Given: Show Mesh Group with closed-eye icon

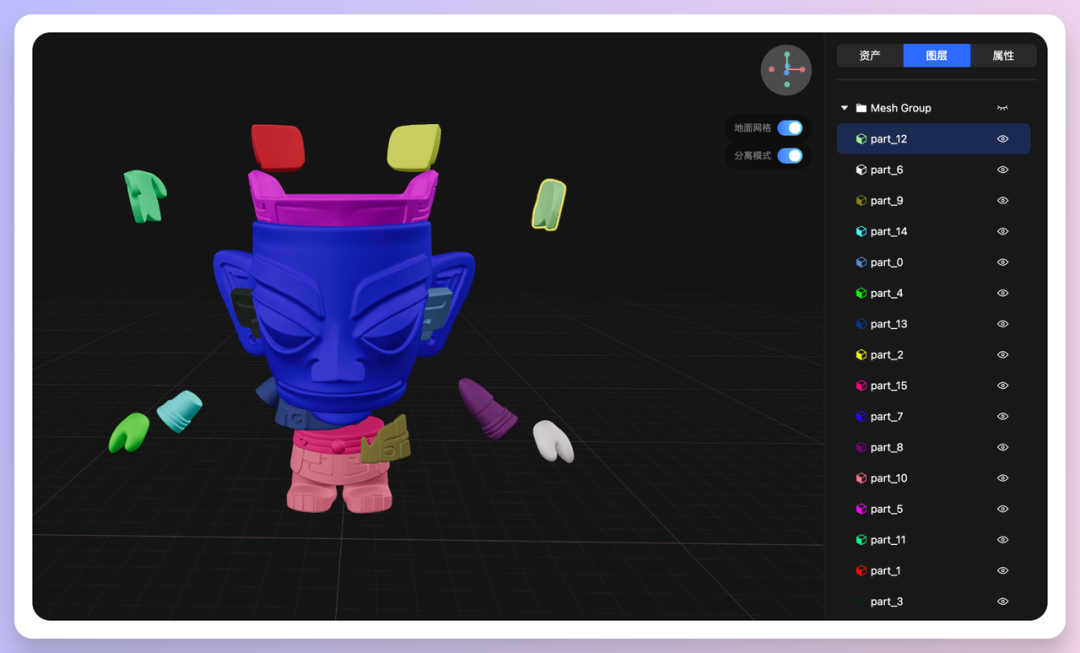Looking at the screenshot, I should (1002, 108).
